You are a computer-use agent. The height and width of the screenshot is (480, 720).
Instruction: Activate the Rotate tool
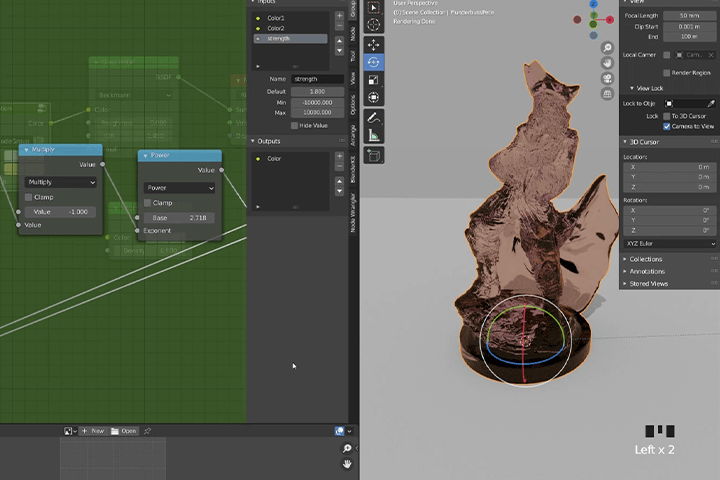[x=374, y=62]
